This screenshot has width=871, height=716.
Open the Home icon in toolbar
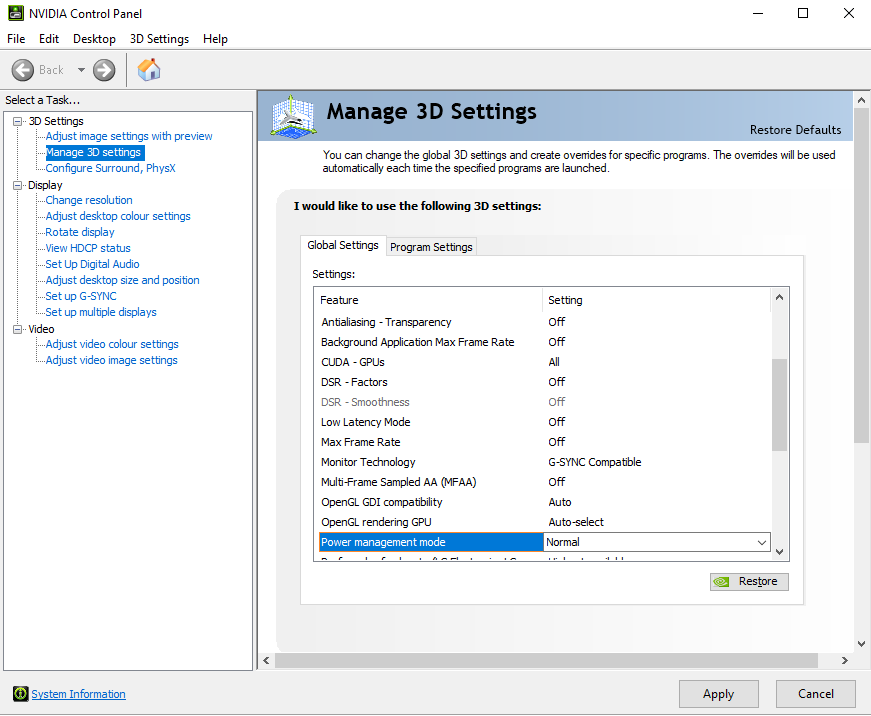[x=149, y=70]
